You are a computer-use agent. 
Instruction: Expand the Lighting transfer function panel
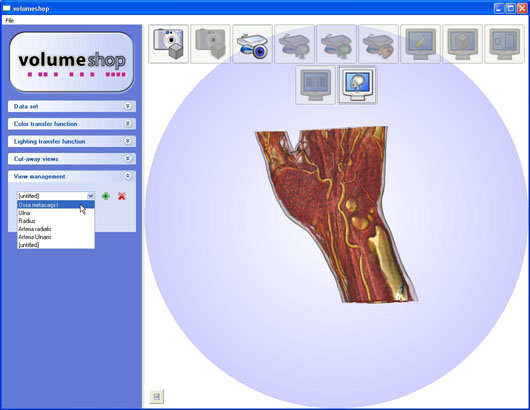[x=127, y=141]
